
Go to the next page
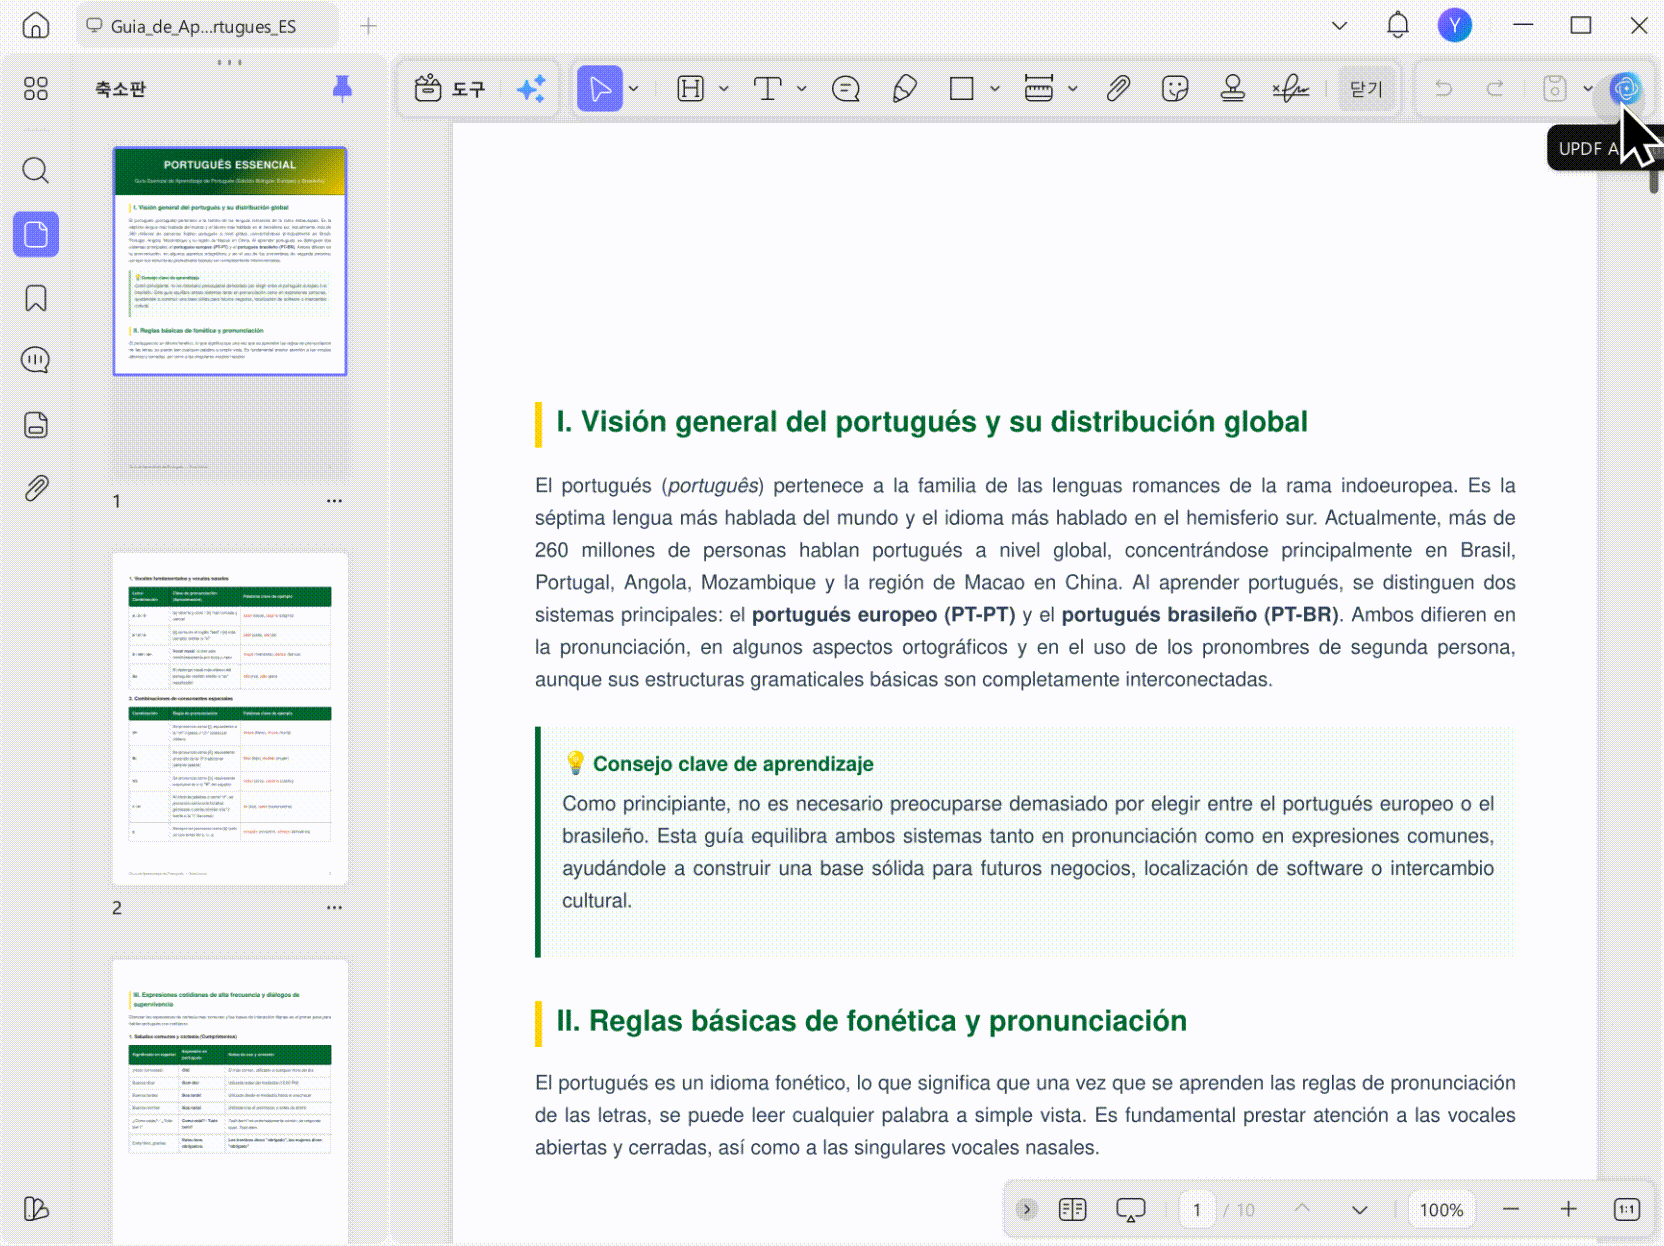click(1360, 1209)
